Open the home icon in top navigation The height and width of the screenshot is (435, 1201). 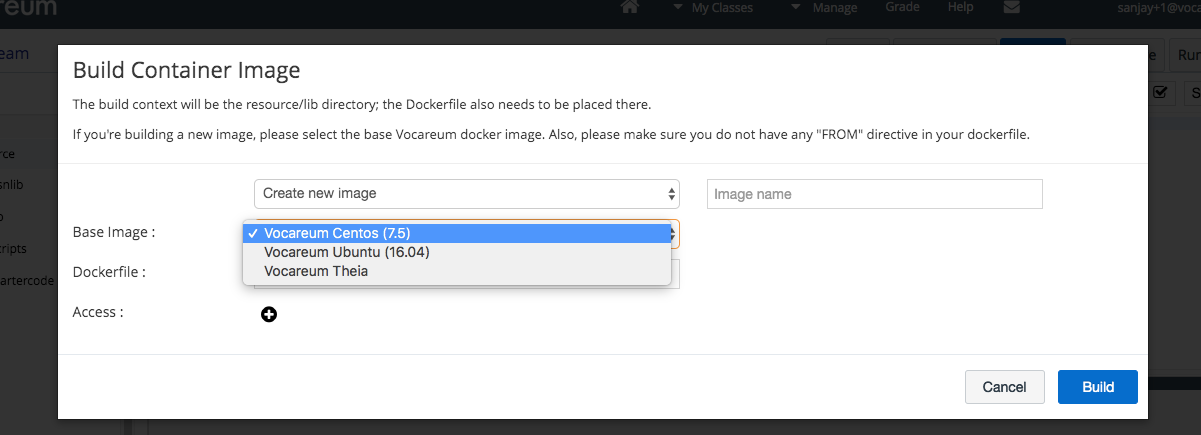(630, 8)
